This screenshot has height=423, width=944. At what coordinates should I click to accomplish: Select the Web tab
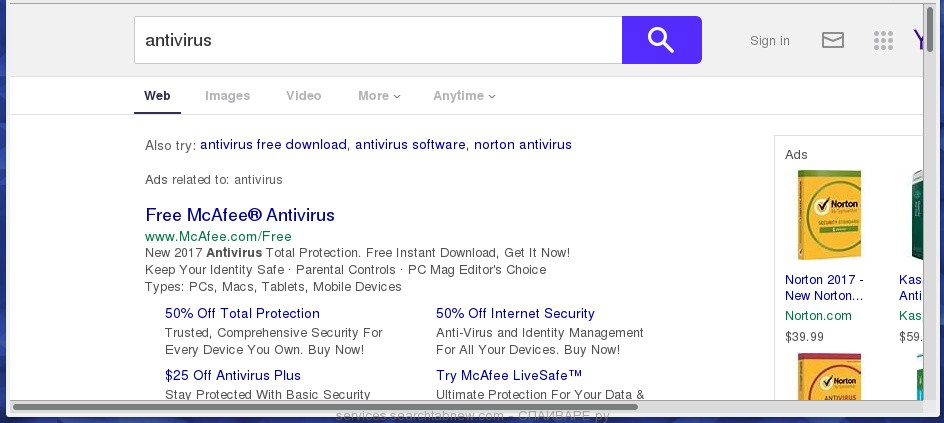pos(157,96)
